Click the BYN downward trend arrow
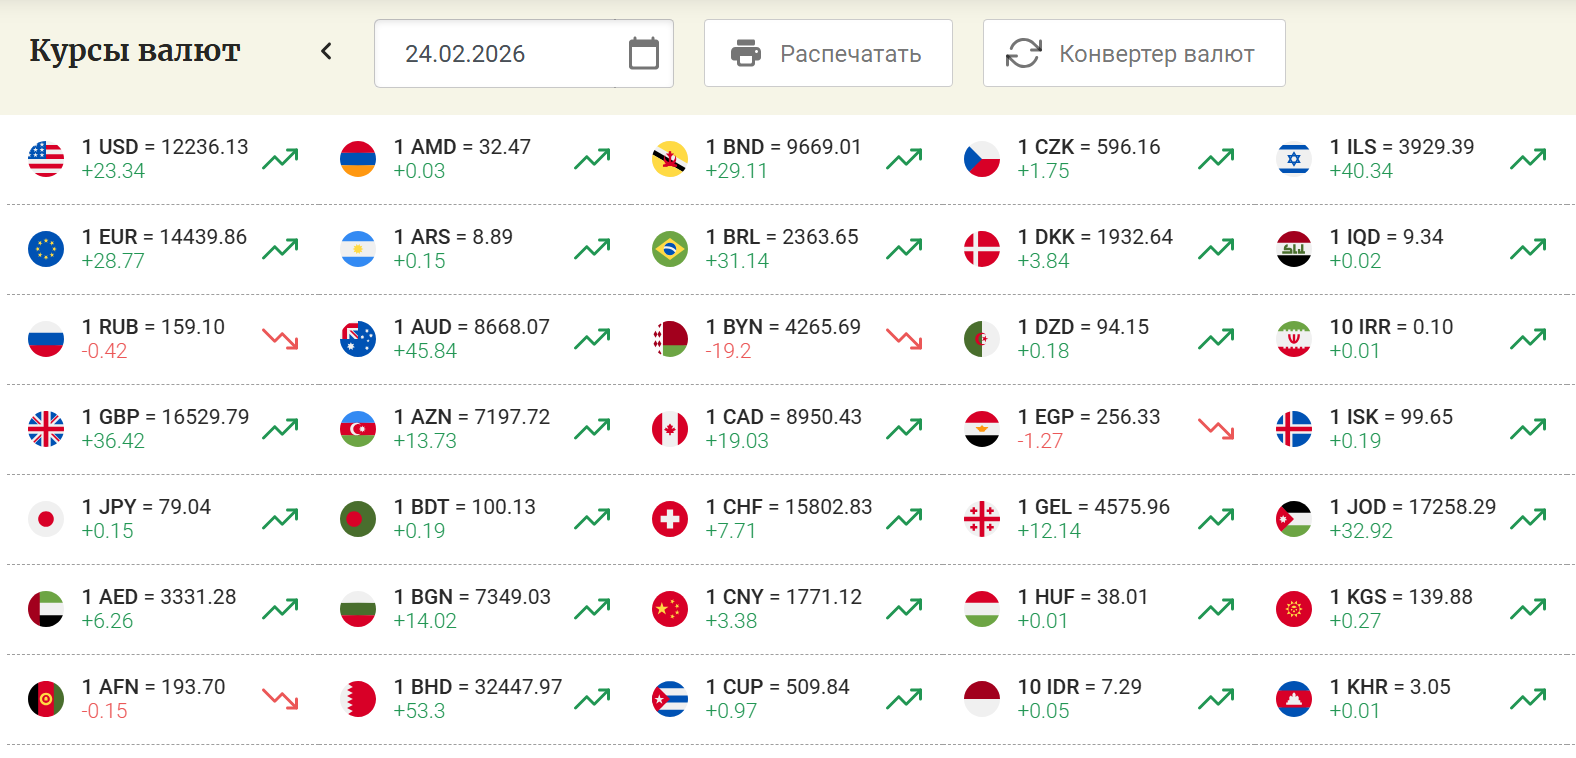The width and height of the screenshot is (1576, 758). [x=904, y=339]
